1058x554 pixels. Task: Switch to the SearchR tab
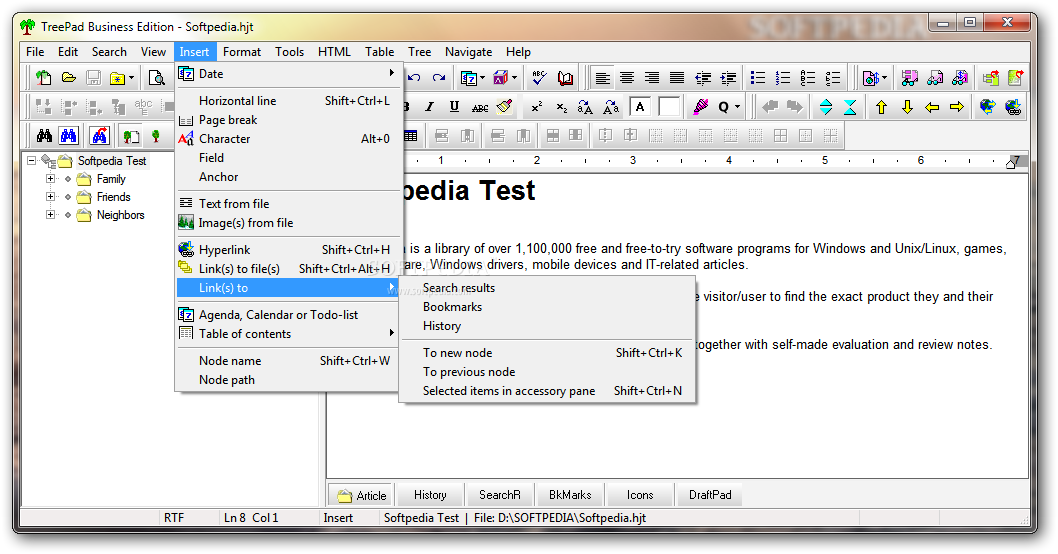tap(499, 495)
